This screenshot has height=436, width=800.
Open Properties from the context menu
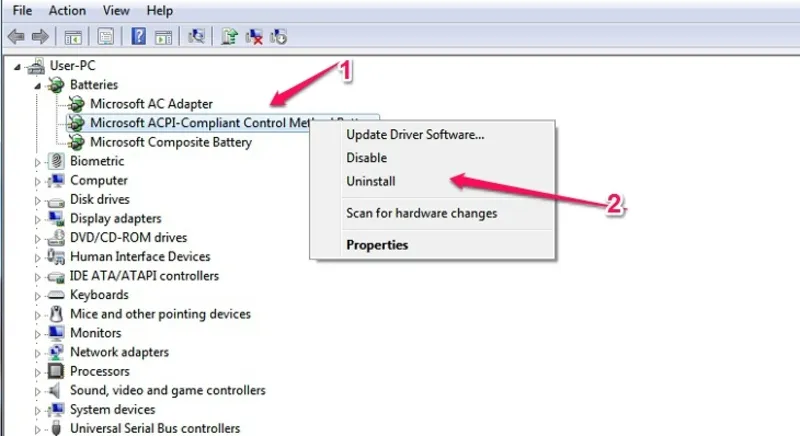(377, 244)
